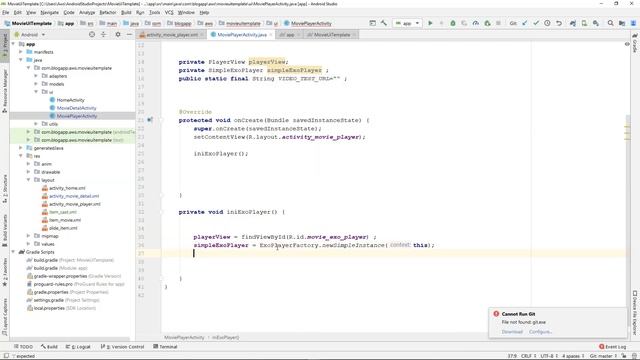The width and height of the screenshot is (640, 360).
Task: Expand the adapters package
Action: (x=36, y=76)
